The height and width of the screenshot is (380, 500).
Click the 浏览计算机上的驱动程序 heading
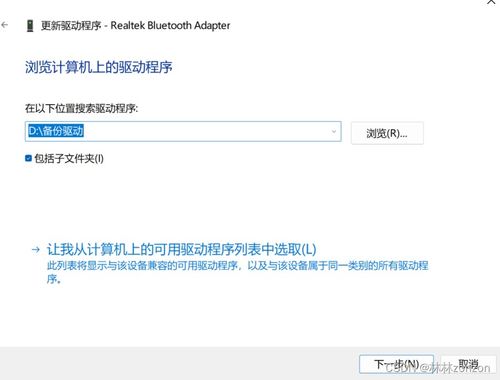click(99, 67)
